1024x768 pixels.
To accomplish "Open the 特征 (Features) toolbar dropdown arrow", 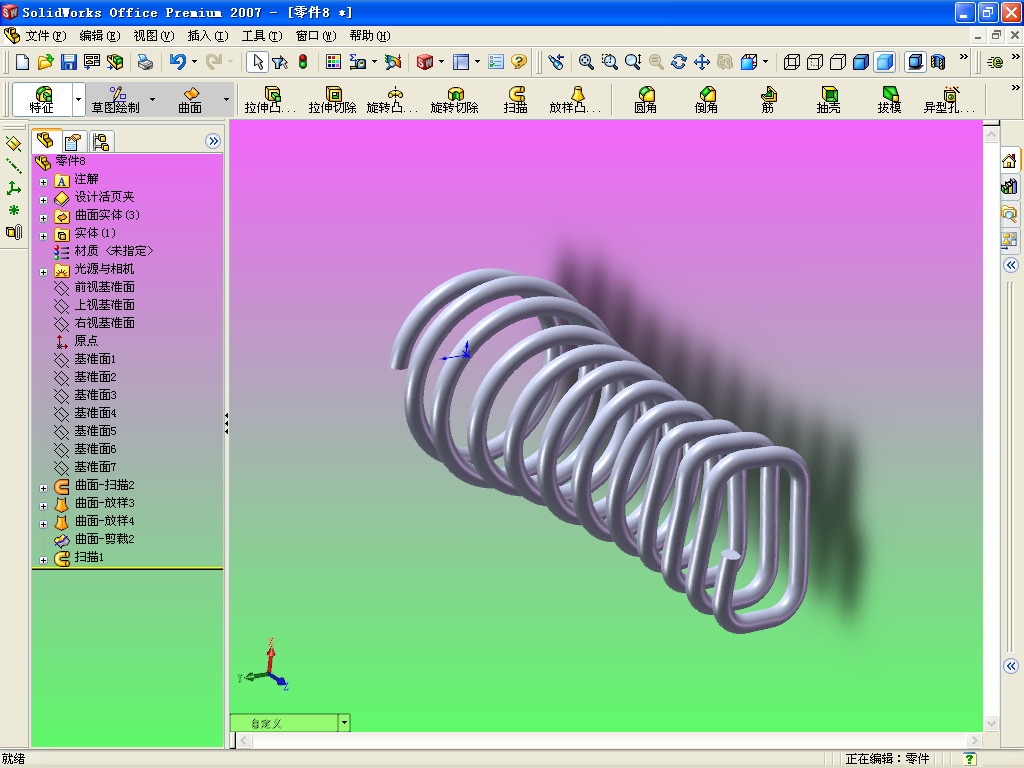I will pos(78,100).
